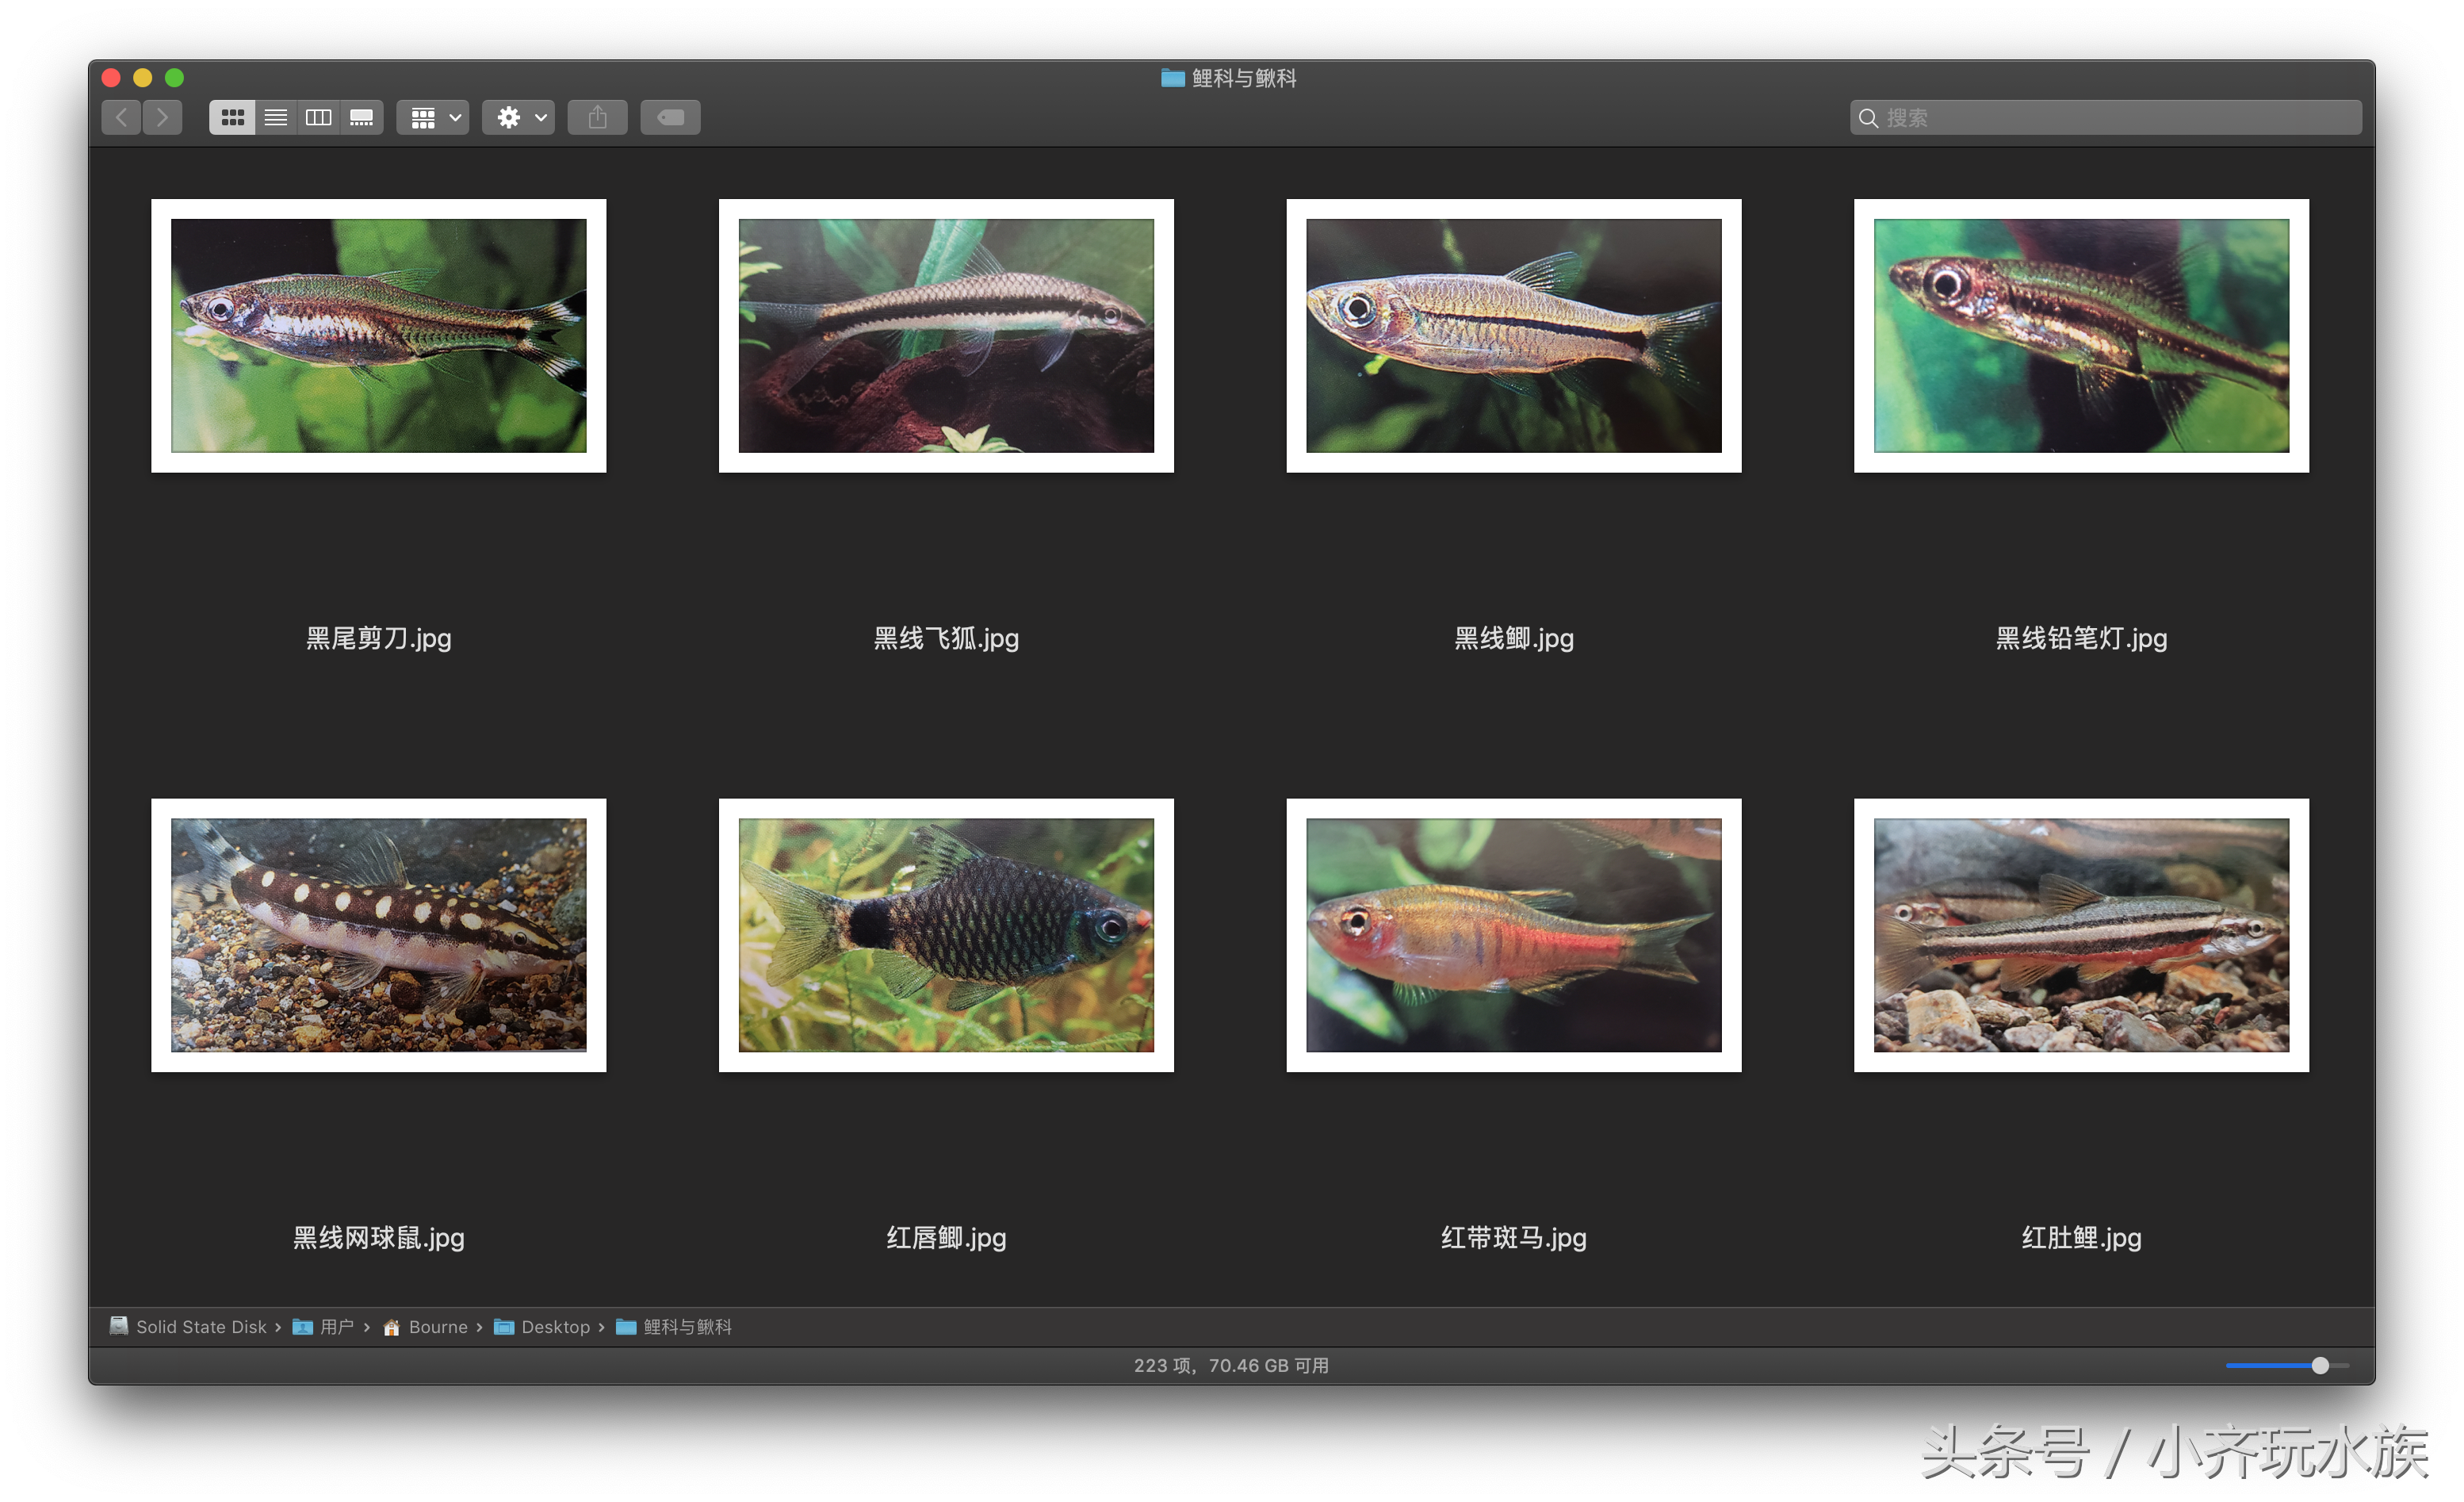Select the 黑线鲫.jpg thumbnail image
The width and height of the screenshot is (2464, 1502).
pos(1514,336)
